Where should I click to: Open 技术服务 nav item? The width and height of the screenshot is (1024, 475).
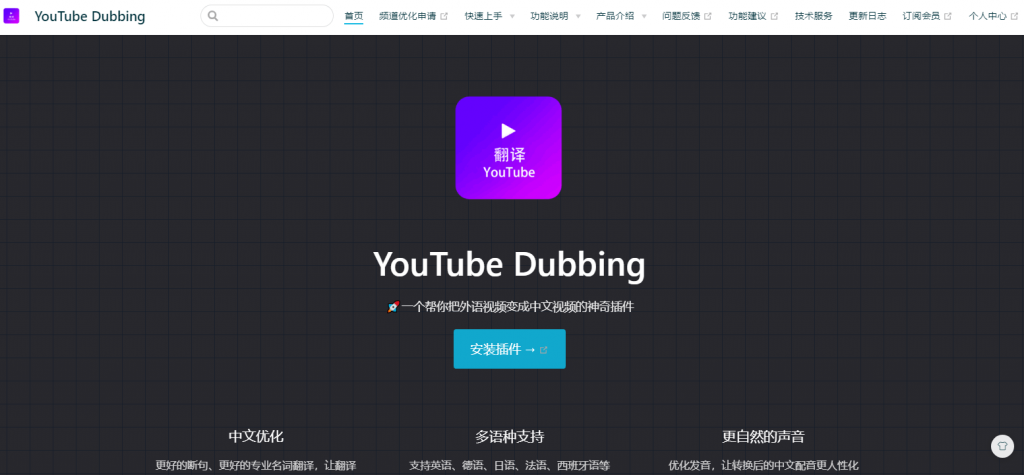814,16
